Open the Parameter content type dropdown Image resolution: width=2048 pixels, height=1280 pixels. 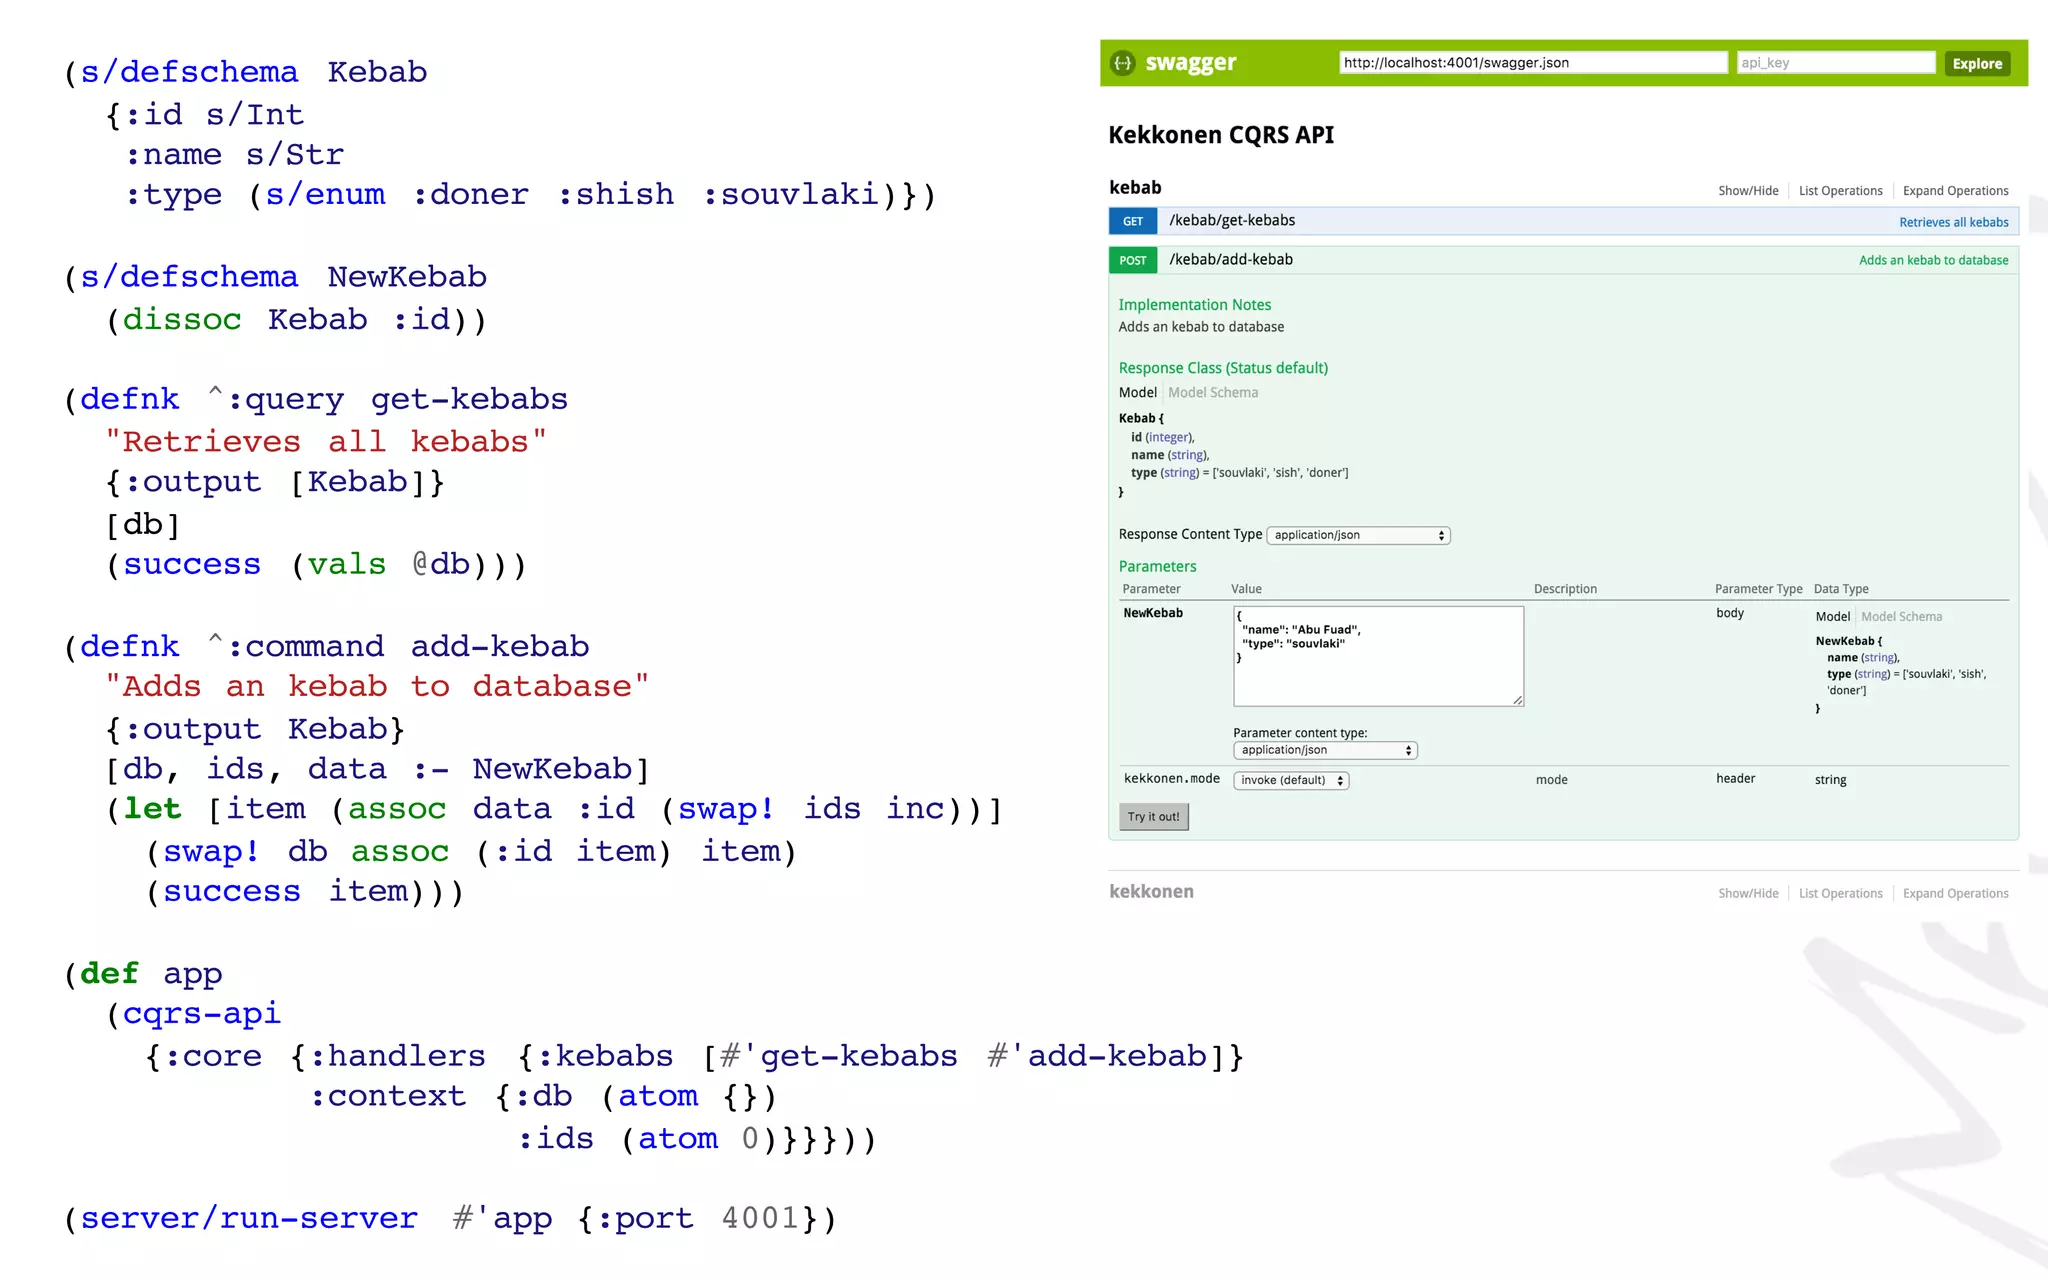tap(1325, 750)
